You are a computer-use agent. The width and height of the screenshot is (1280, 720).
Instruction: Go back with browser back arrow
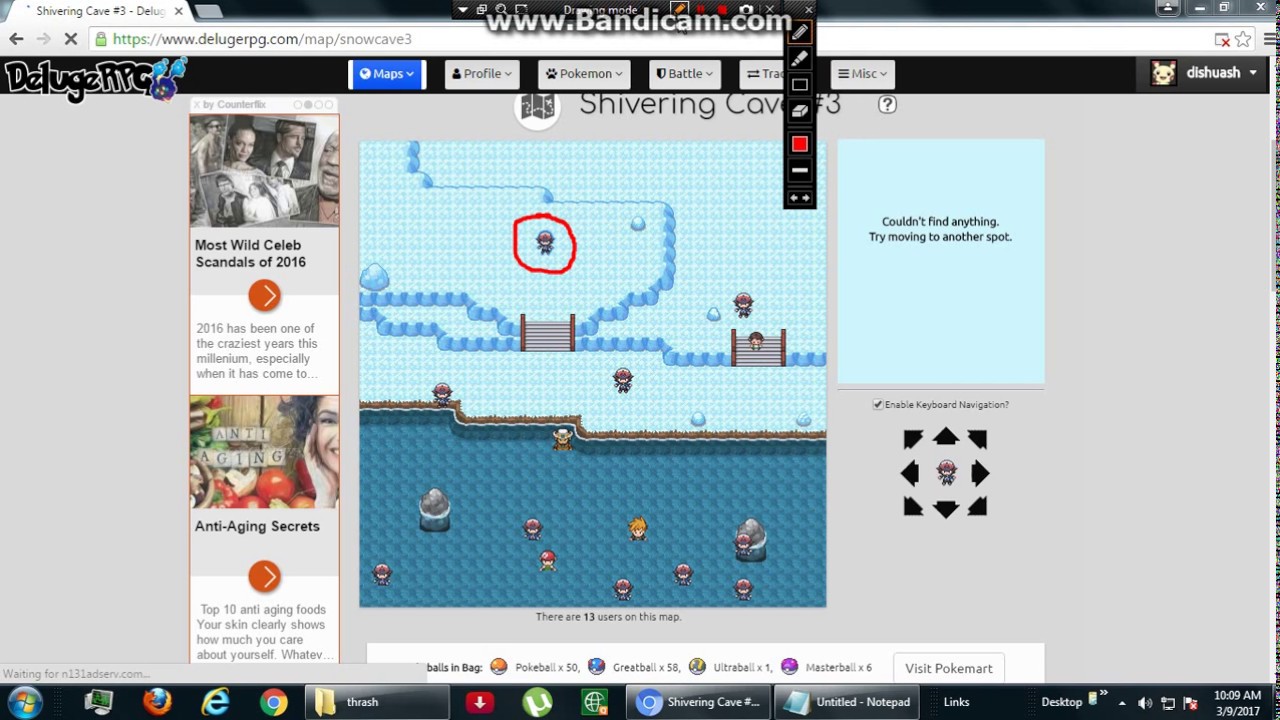(x=16, y=39)
